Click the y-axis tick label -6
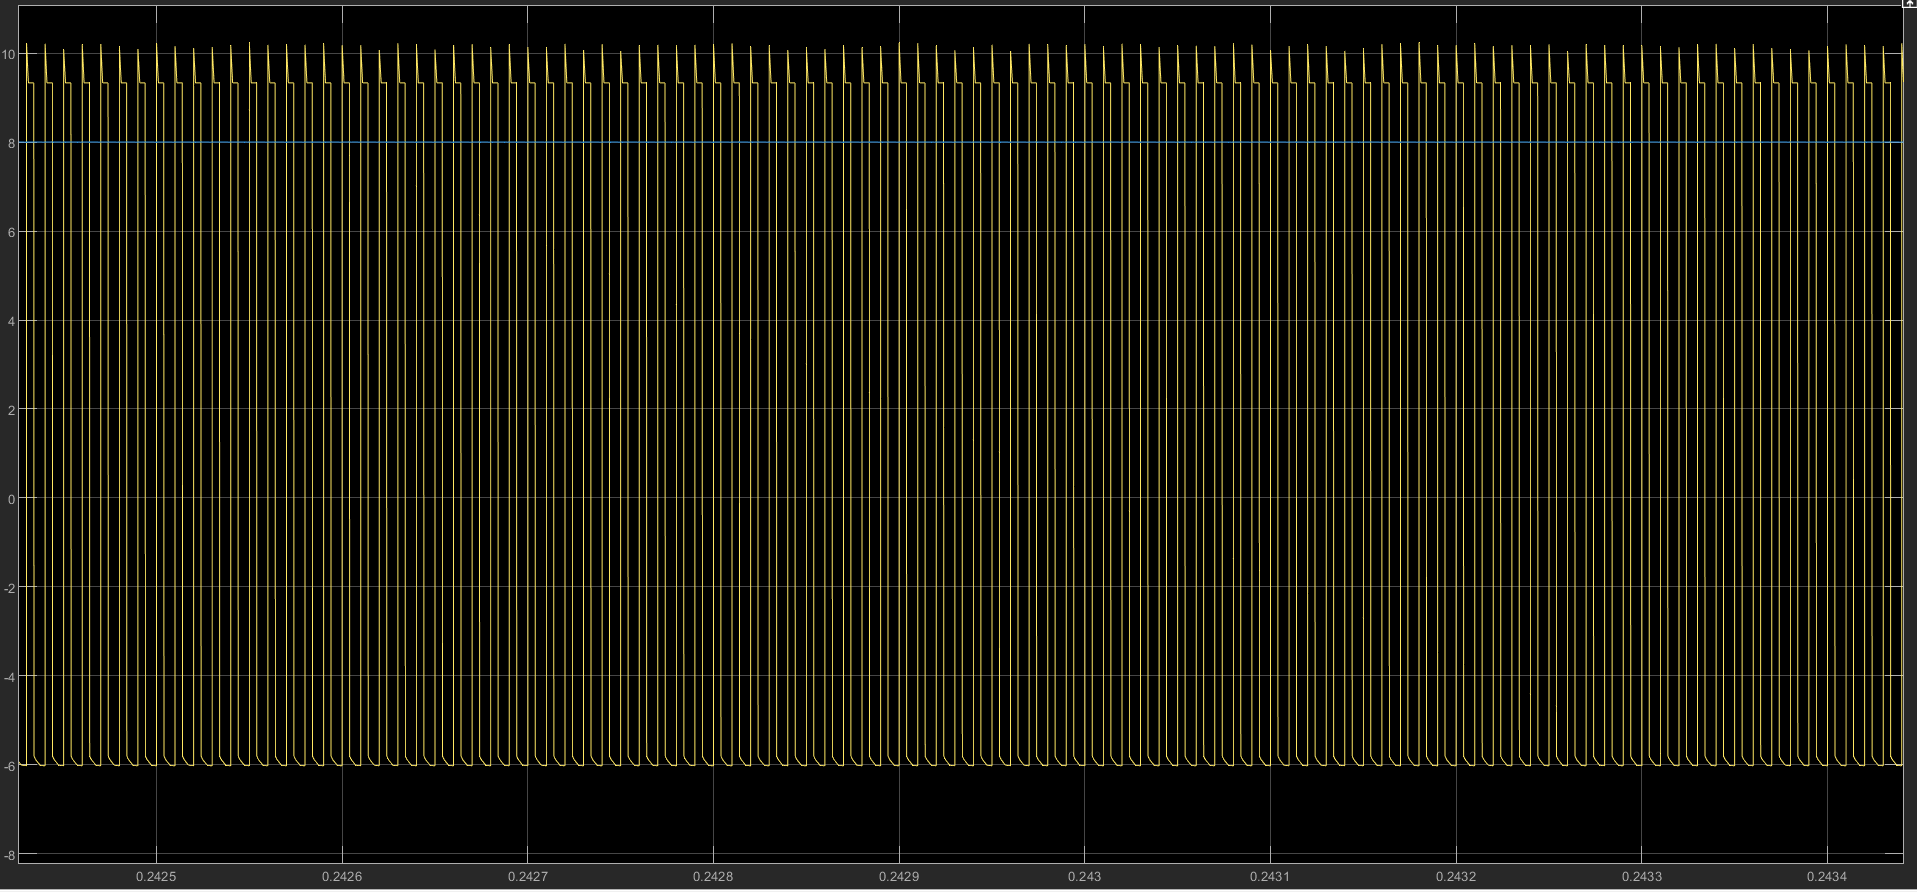Viewport: 1917px width, 892px height. pyautogui.click(x=9, y=766)
